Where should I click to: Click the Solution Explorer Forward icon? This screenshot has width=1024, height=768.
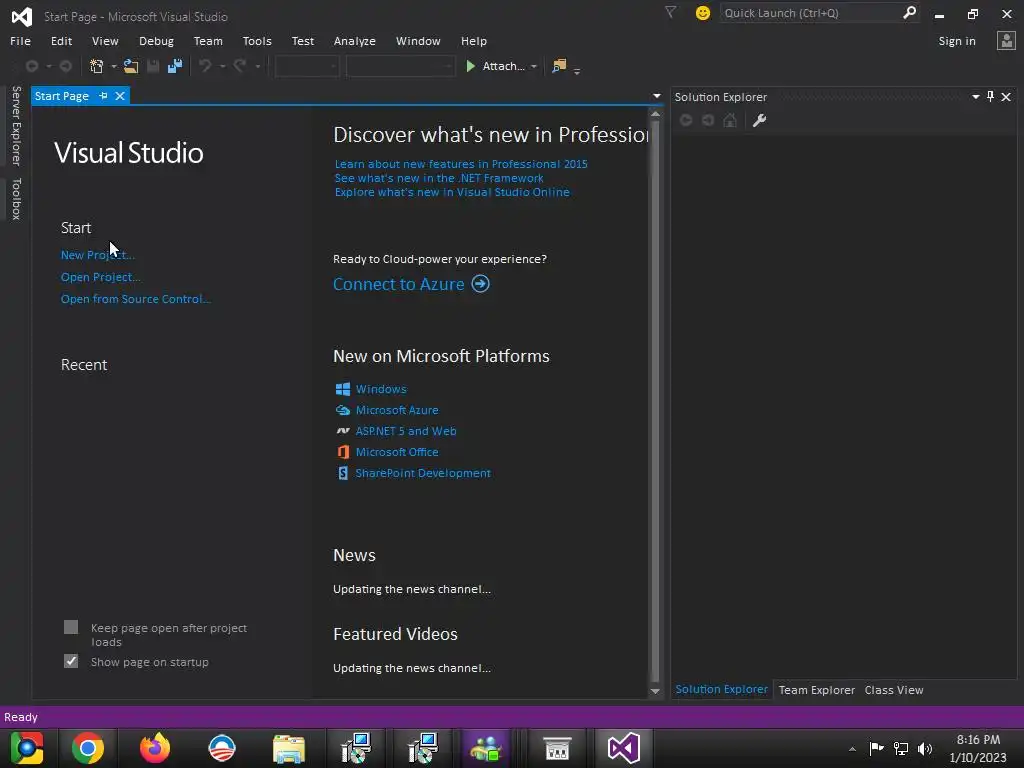tap(708, 120)
